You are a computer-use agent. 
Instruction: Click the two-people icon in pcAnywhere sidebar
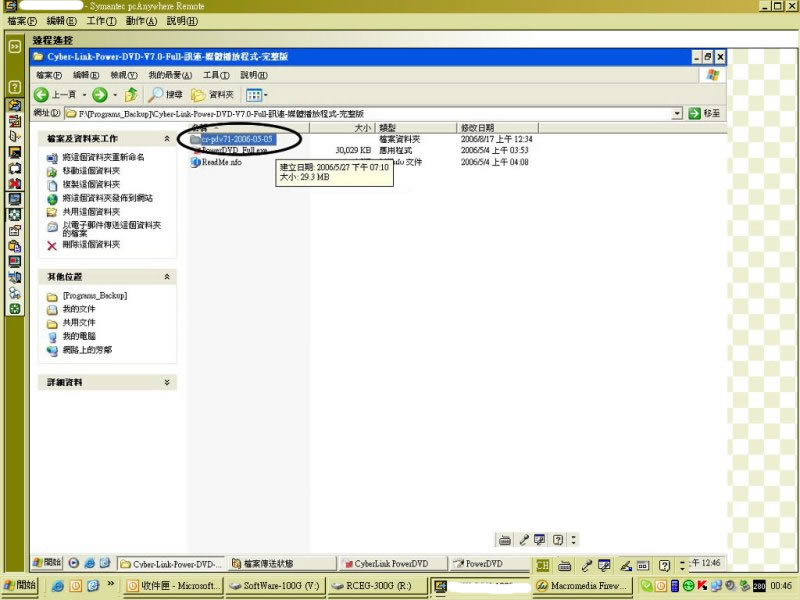[15, 293]
